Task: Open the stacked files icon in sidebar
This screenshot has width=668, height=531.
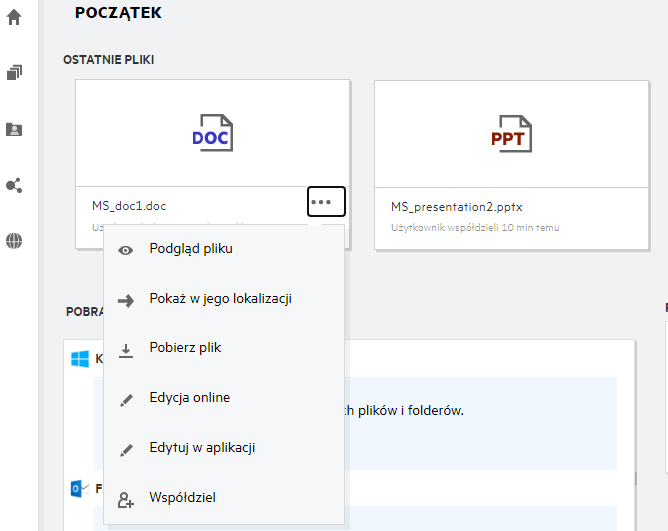Action: (x=14, y=73)
